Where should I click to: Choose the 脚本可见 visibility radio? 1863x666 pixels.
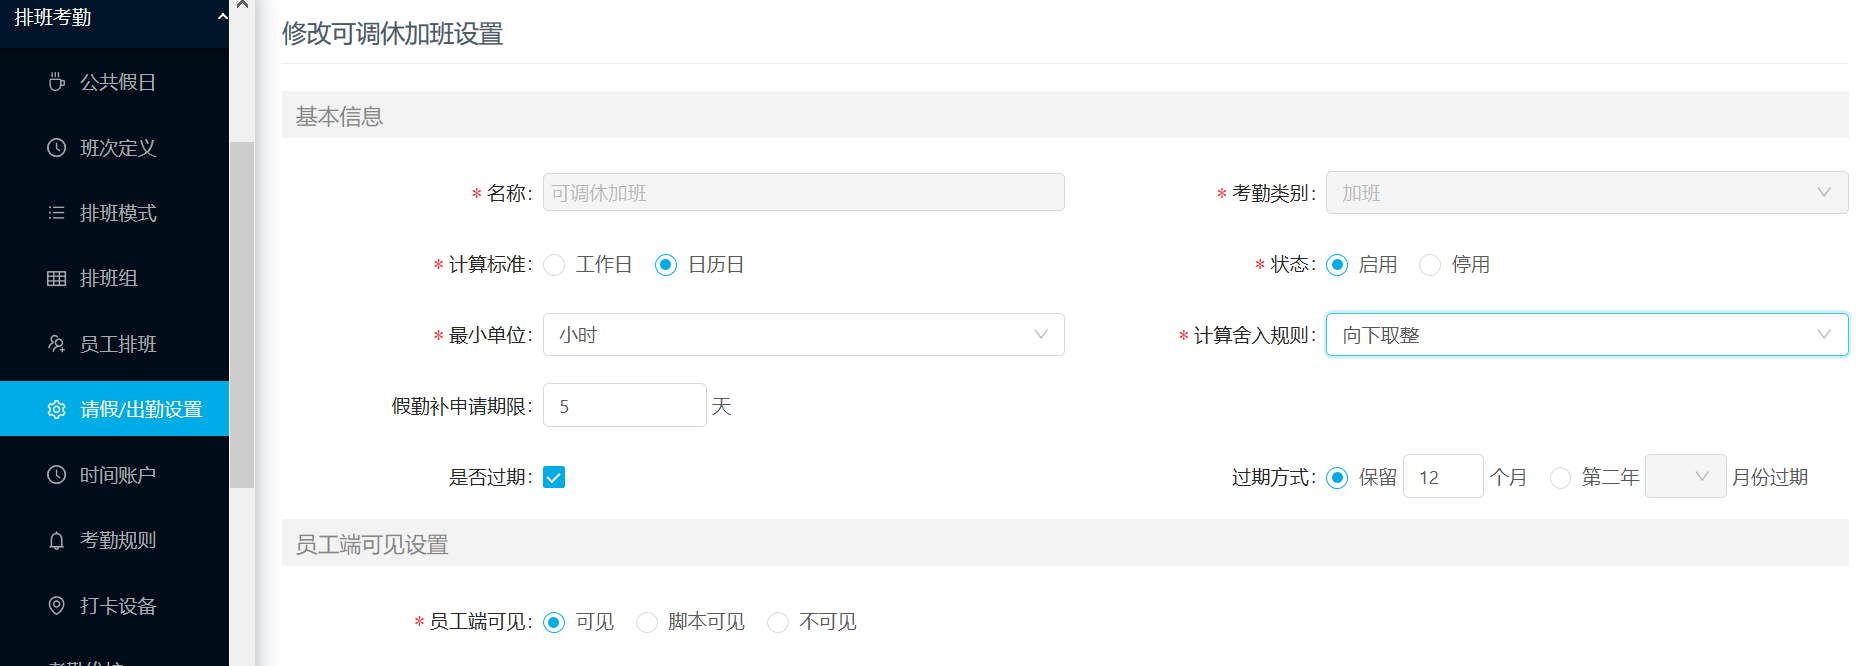point(647,622)
